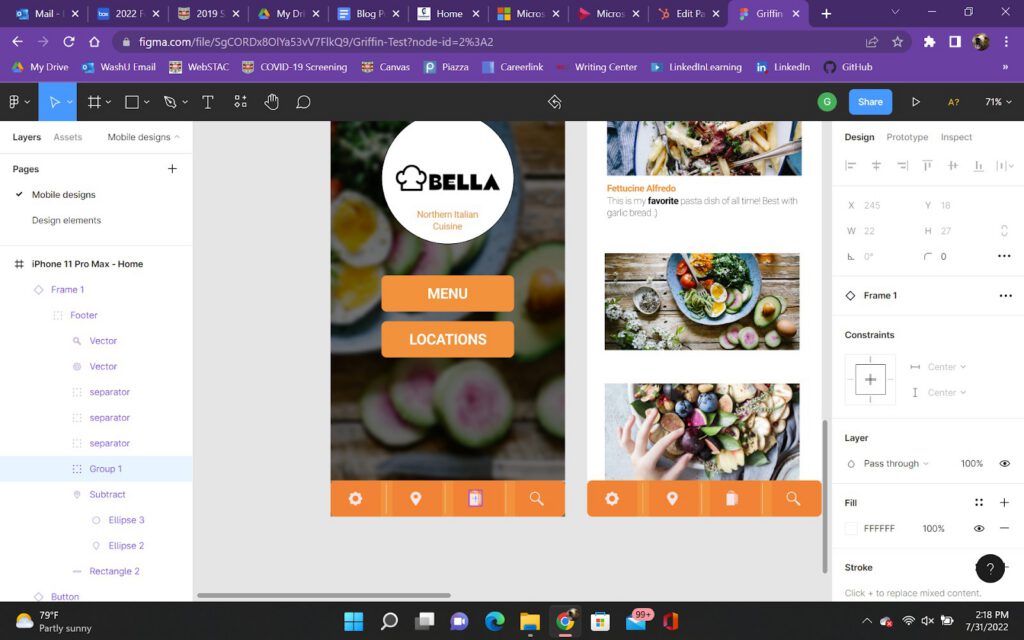This screenshot has width=1024, height=640.
Task: Toggle constrain proportions link icon
Action: point(1004,231)
